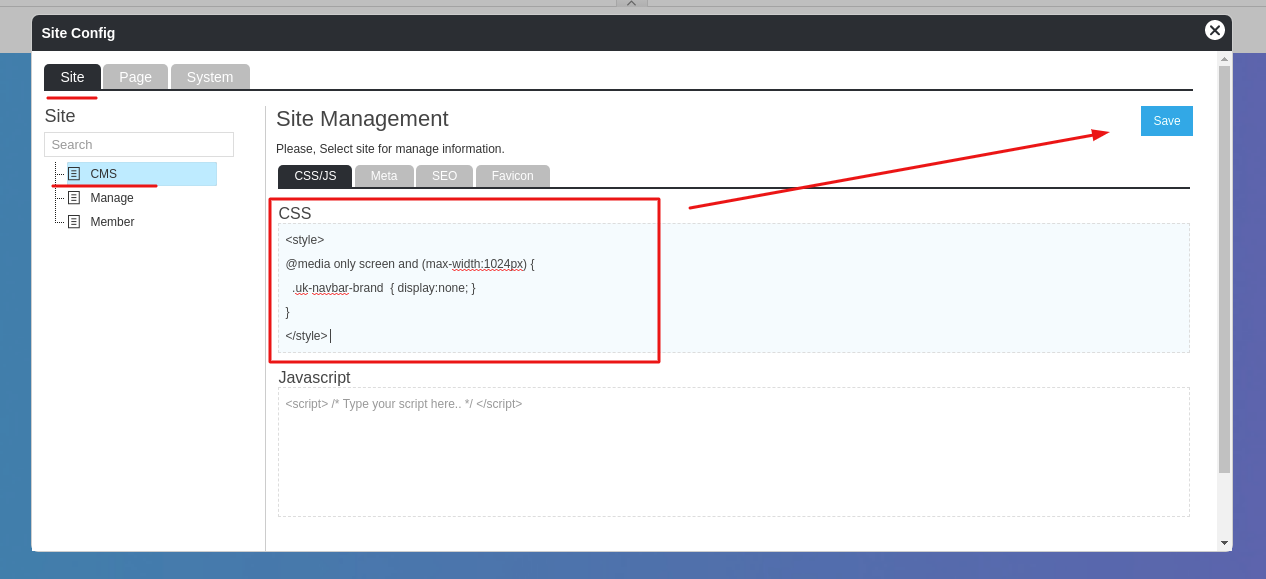Click the 'Site Management' heading text
Viewport: 1266px width, 579px height.
(362, 119)
